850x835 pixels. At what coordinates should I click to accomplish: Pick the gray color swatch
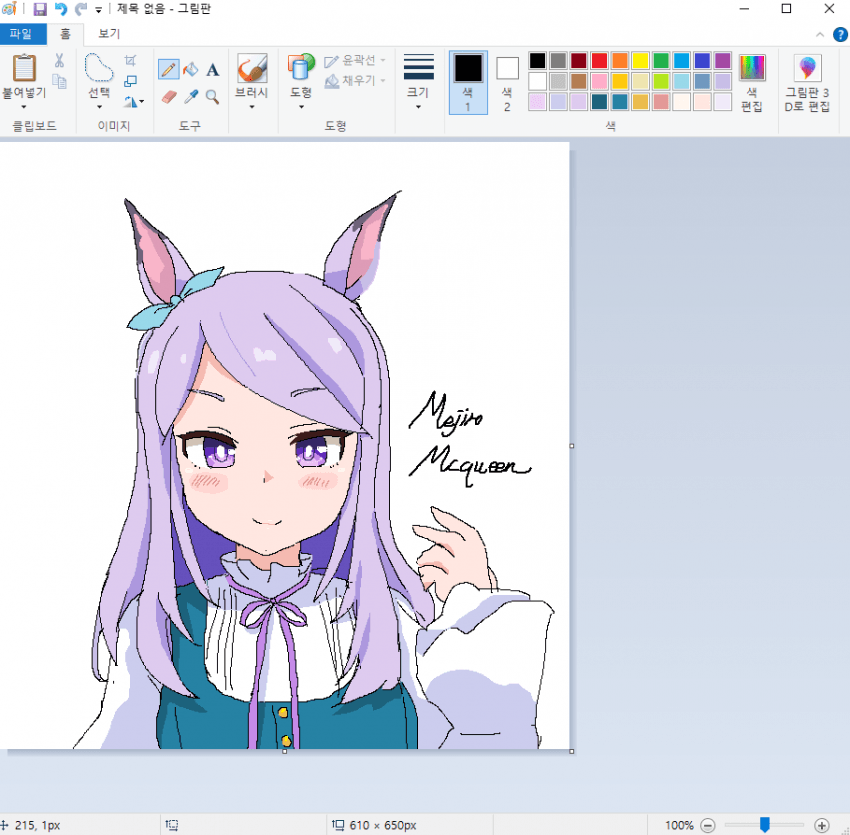pyautogui.click(x=558, y=60)
